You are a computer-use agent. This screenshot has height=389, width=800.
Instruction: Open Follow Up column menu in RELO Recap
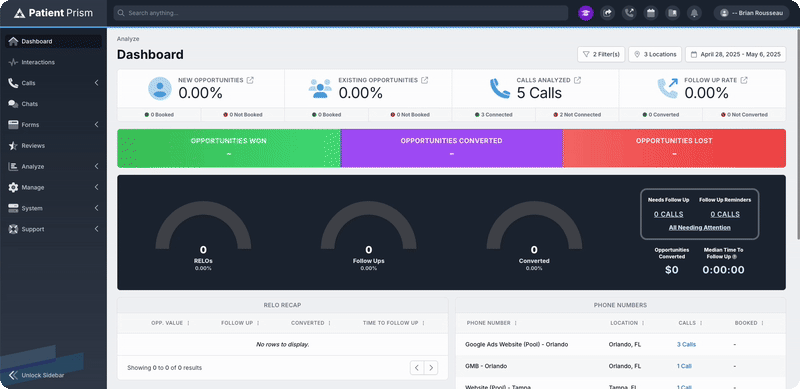pyautogui.click(x=258, y=323)
